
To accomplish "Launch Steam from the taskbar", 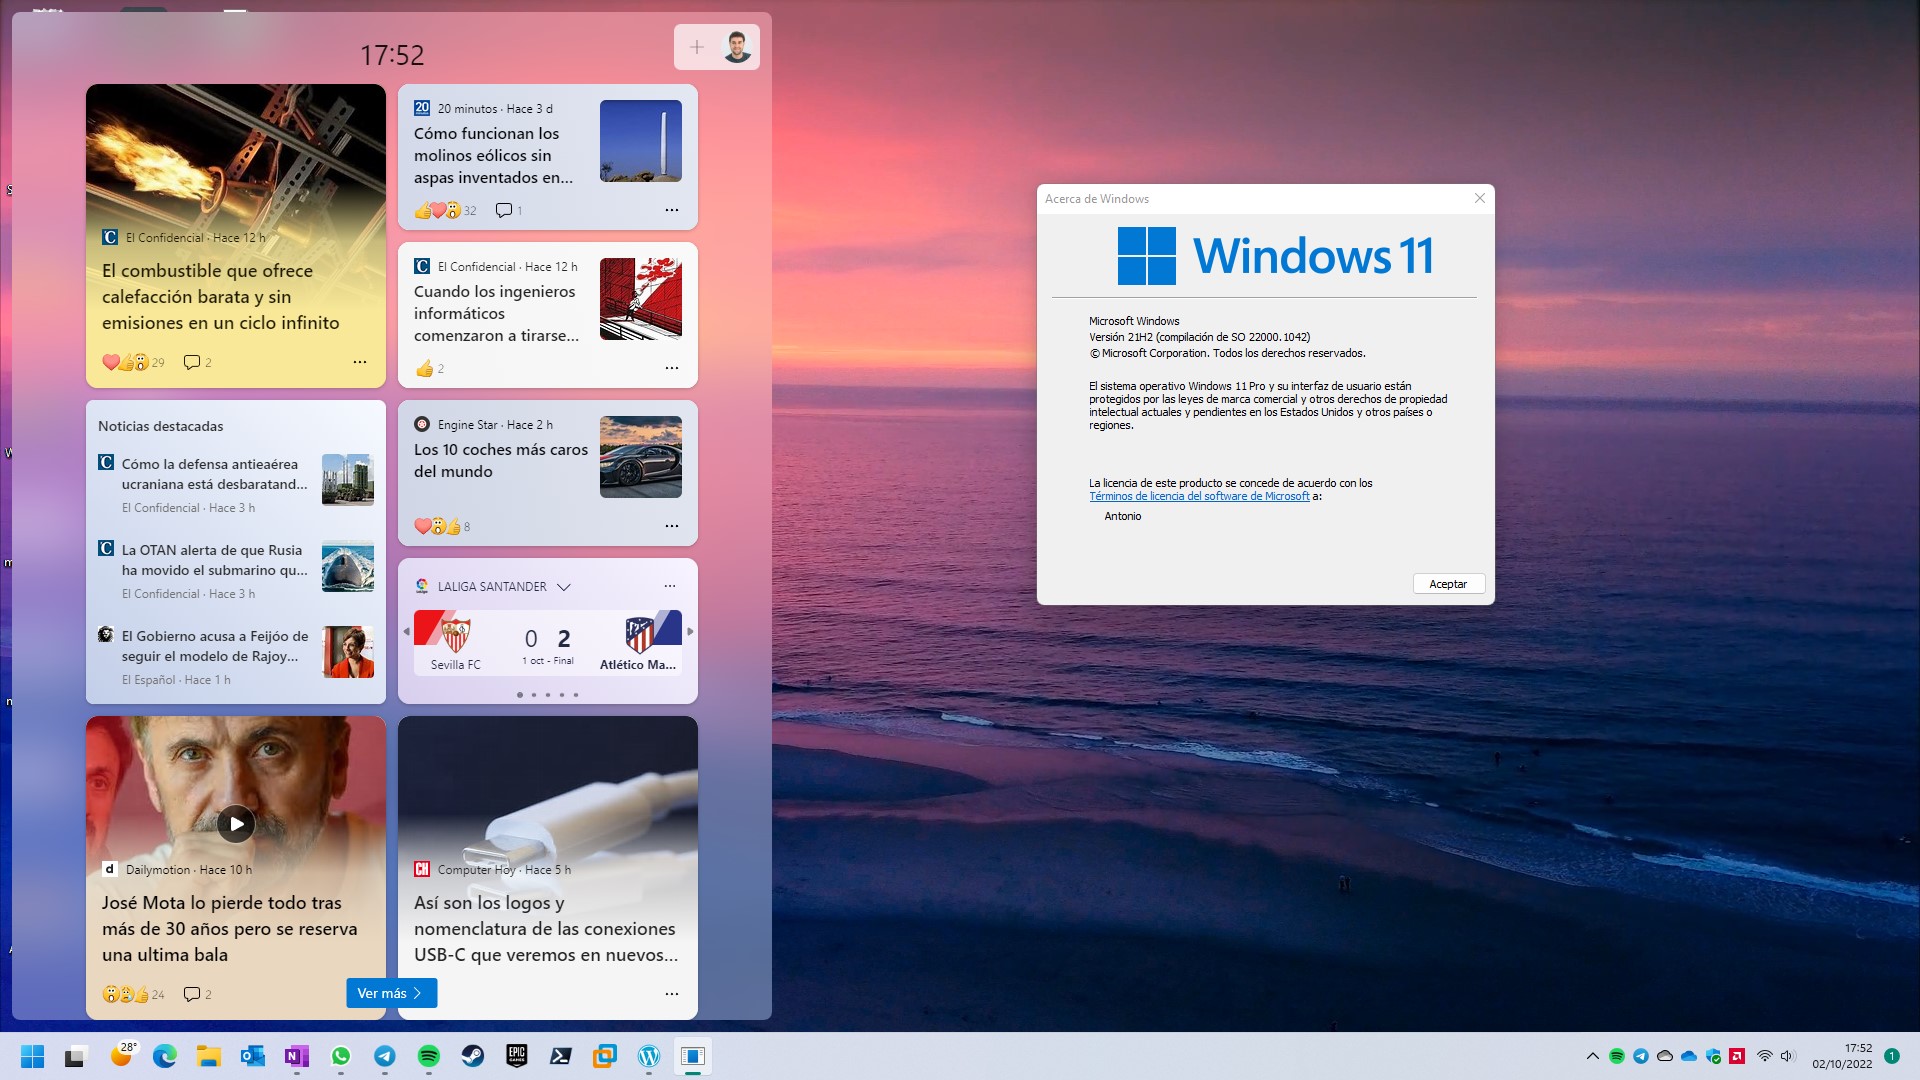I will tap(472, 1056).
